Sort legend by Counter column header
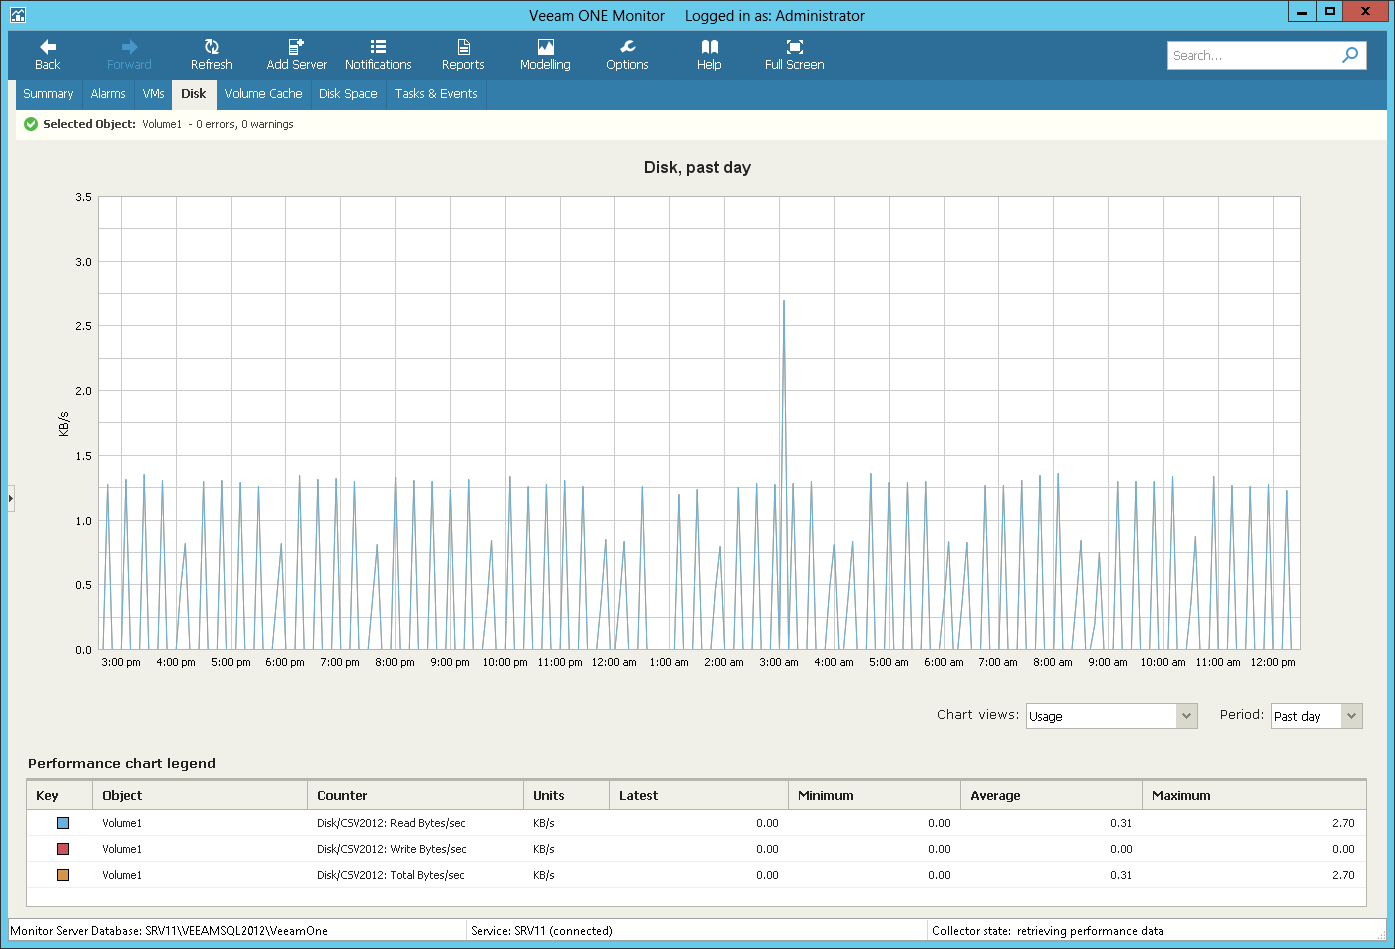This screenshot has height=949, width=1395. (x=415, y=796)
